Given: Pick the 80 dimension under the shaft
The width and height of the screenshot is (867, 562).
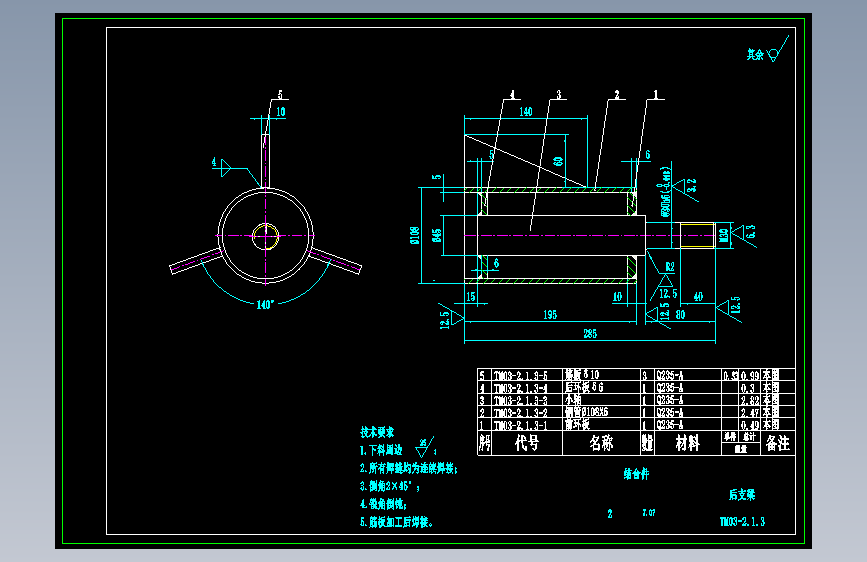Looking at the screenshot, I should point(680,314).
